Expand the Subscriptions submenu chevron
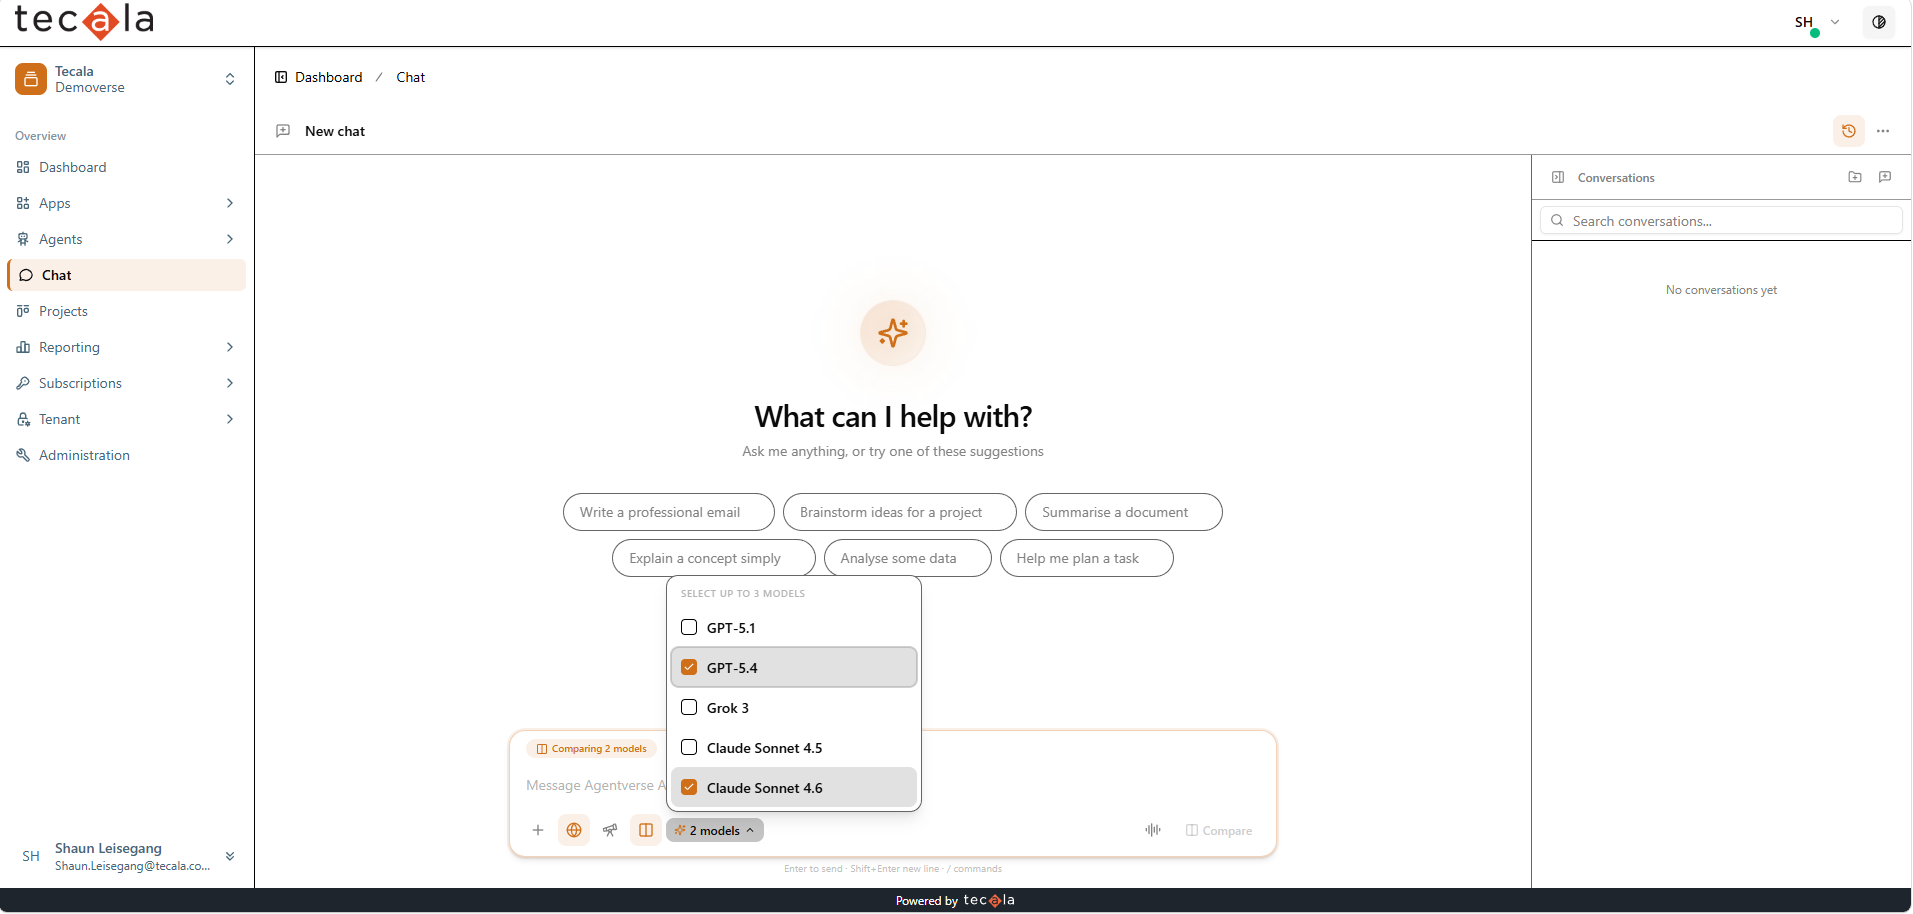The height and width of the screenshot is (914, 1913). pos(230,383)
